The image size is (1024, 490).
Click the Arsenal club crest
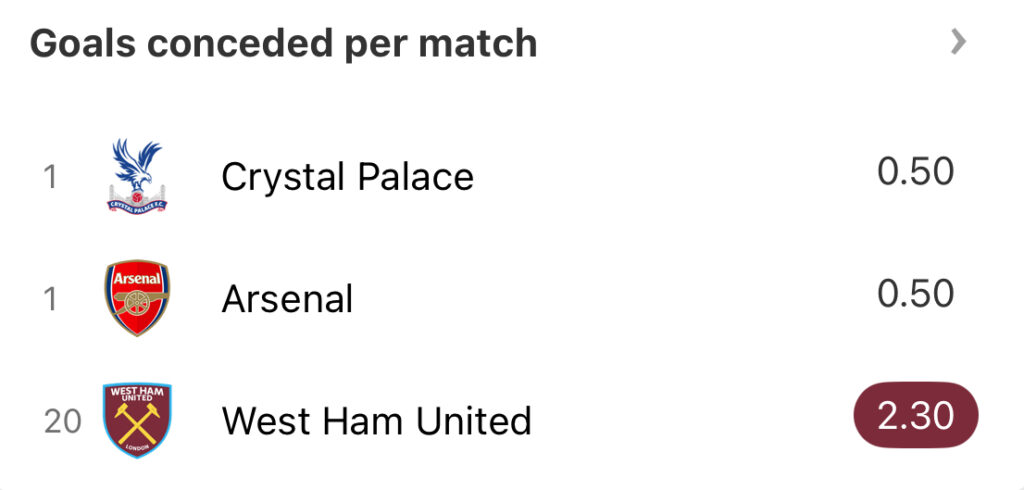[x=138, y=298]
